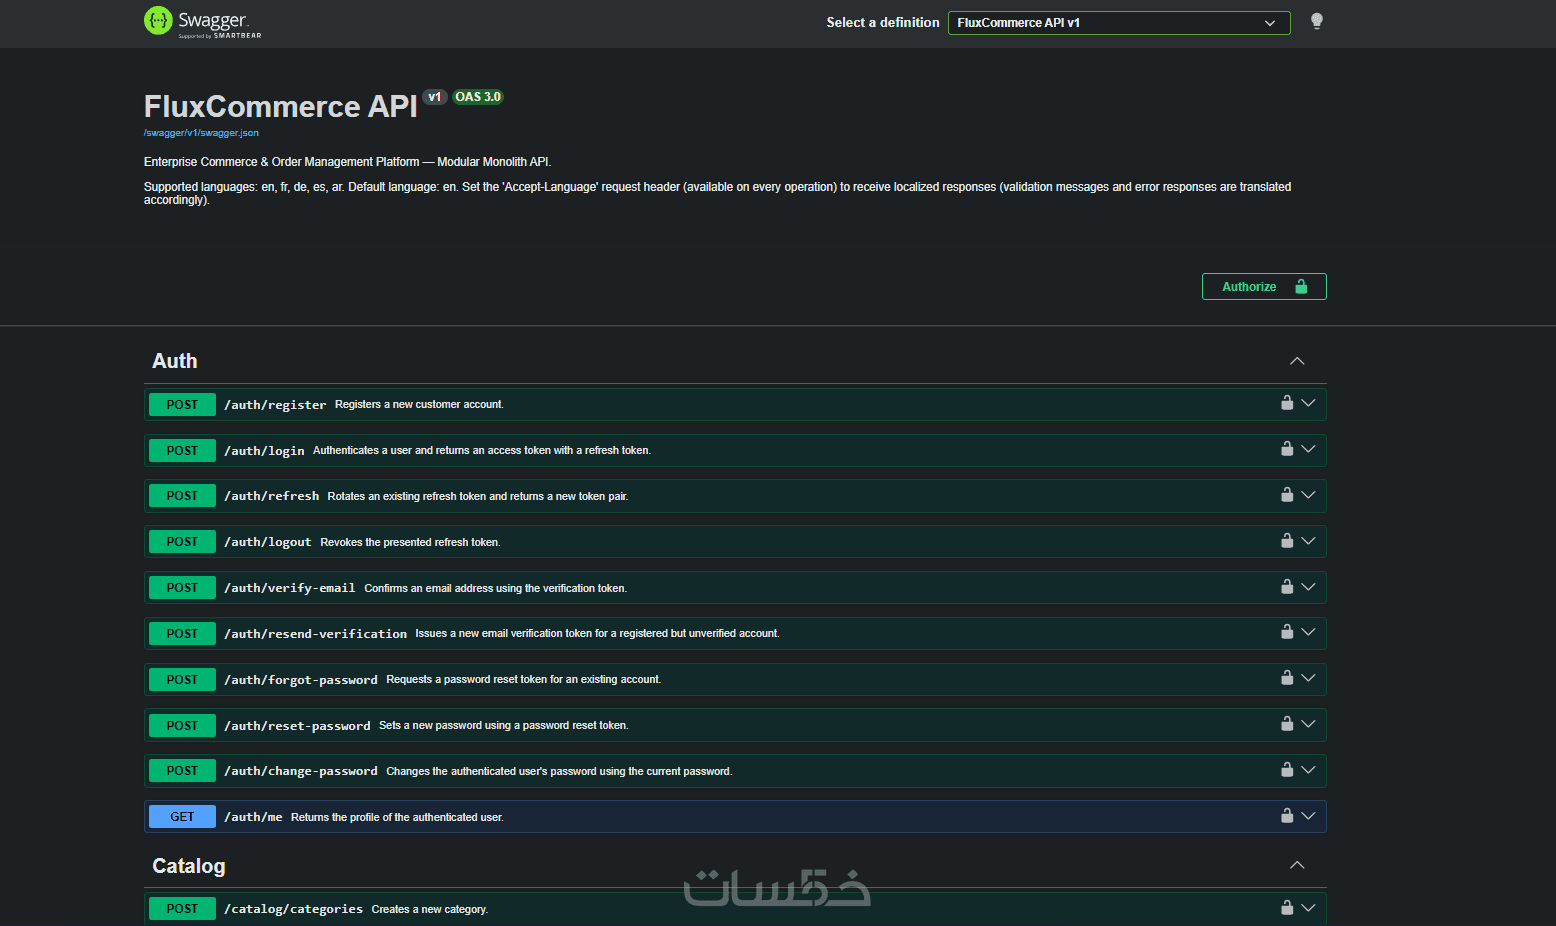
Task: Click the lock icon on /auth/change-password
Action: pos(1287,770)
